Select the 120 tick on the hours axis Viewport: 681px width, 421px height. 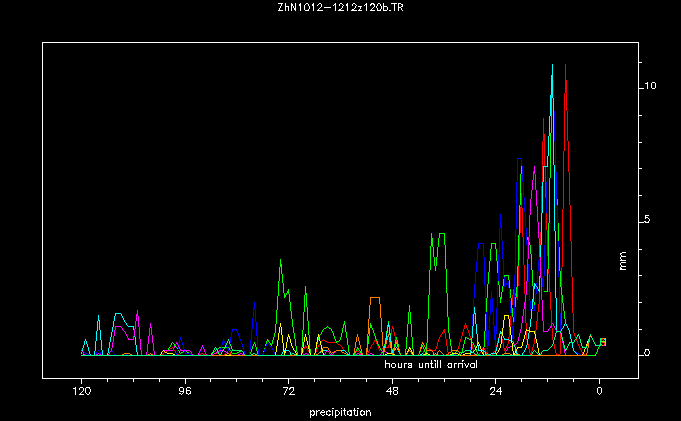(x=81, y=394)
